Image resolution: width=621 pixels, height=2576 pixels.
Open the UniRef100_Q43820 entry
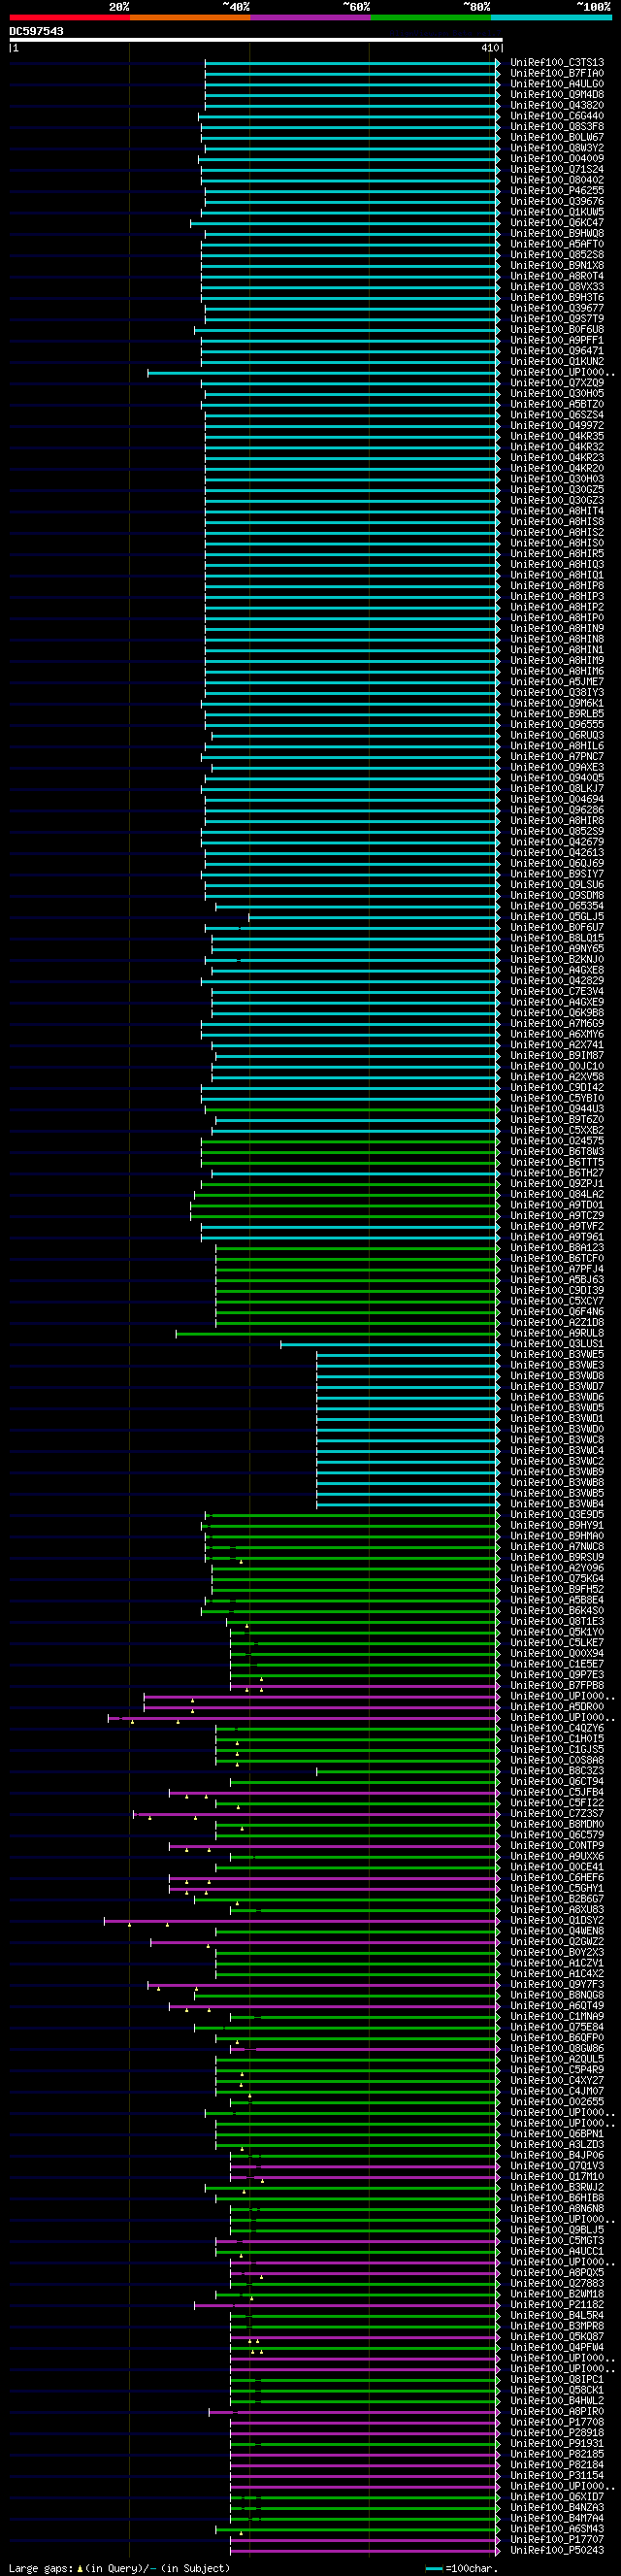point(557,105)
